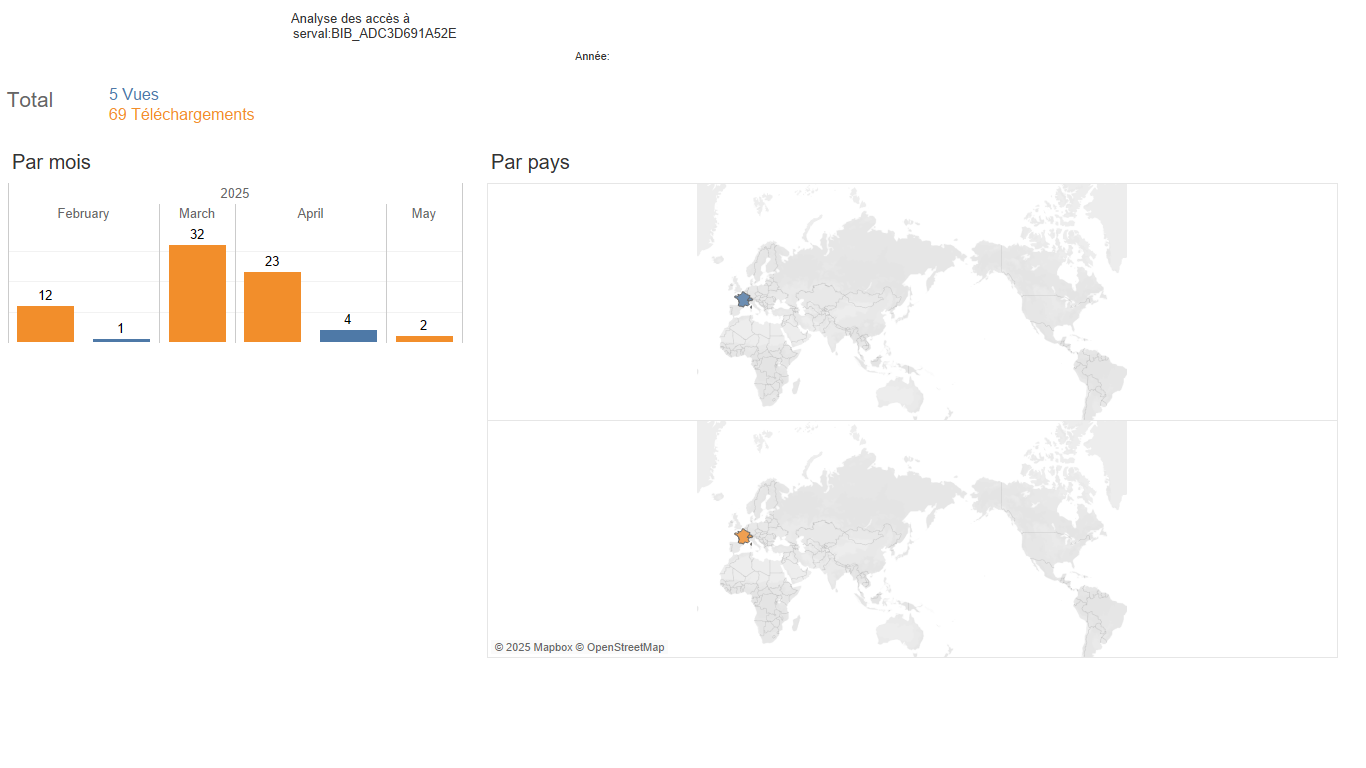Click the 'Par pays' section title
Viewport: 1366px width, 768px height.
(530, 162)
